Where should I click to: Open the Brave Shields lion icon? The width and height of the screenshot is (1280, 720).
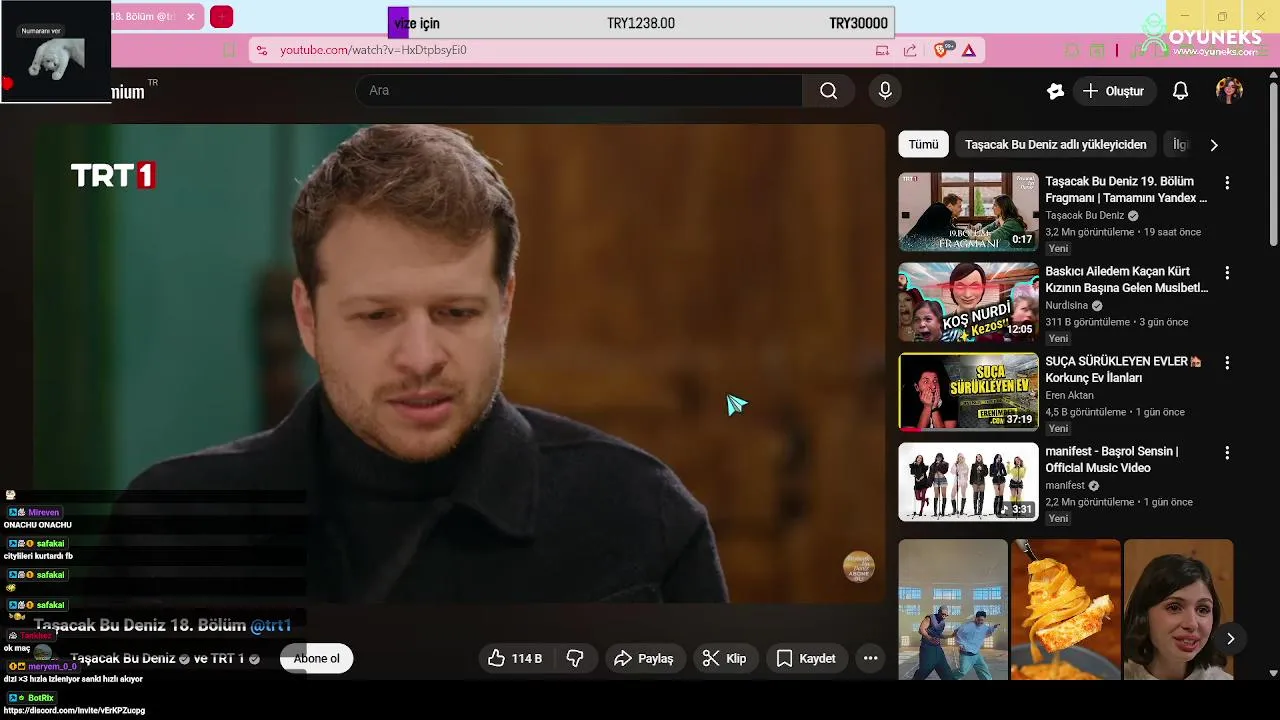[x=941, y=50]
